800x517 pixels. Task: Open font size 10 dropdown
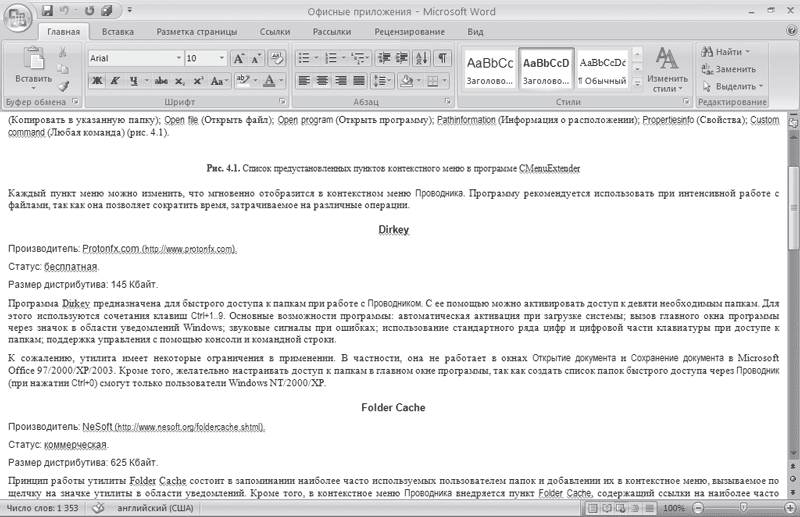221,58
